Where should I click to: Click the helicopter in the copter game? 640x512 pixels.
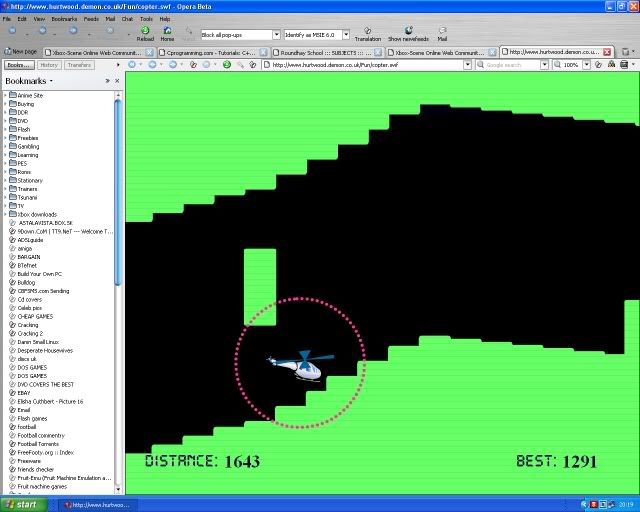tap(301, 365)
